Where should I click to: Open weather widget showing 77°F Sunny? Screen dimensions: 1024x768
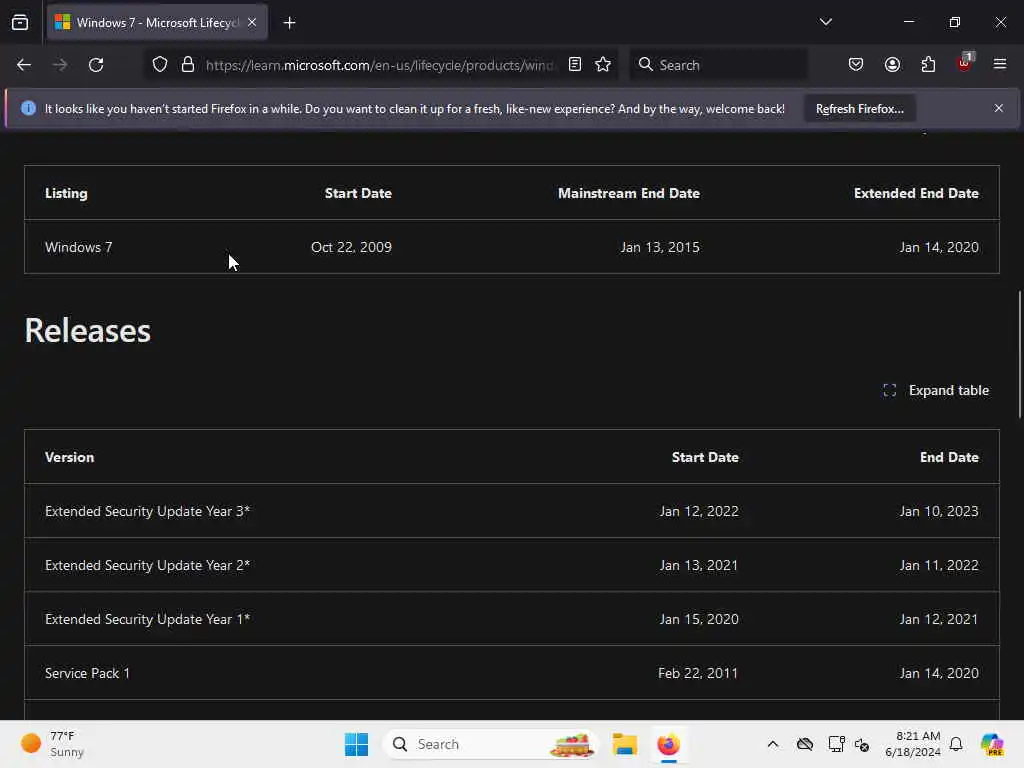53,744
